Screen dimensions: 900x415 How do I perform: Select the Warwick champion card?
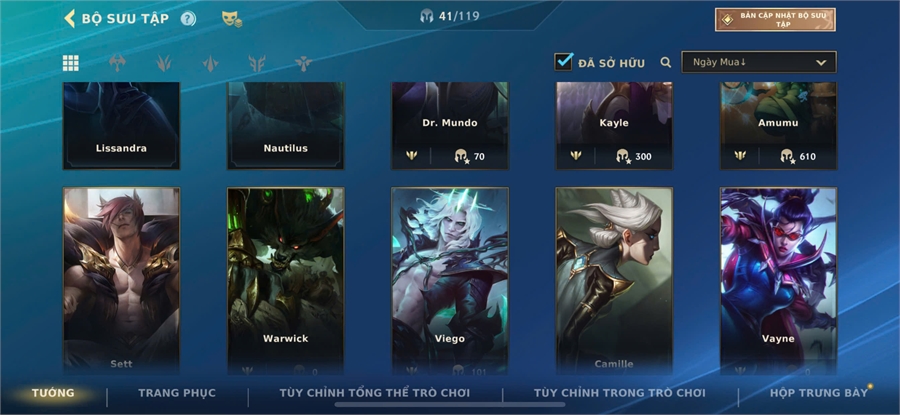tap(285, 281)
